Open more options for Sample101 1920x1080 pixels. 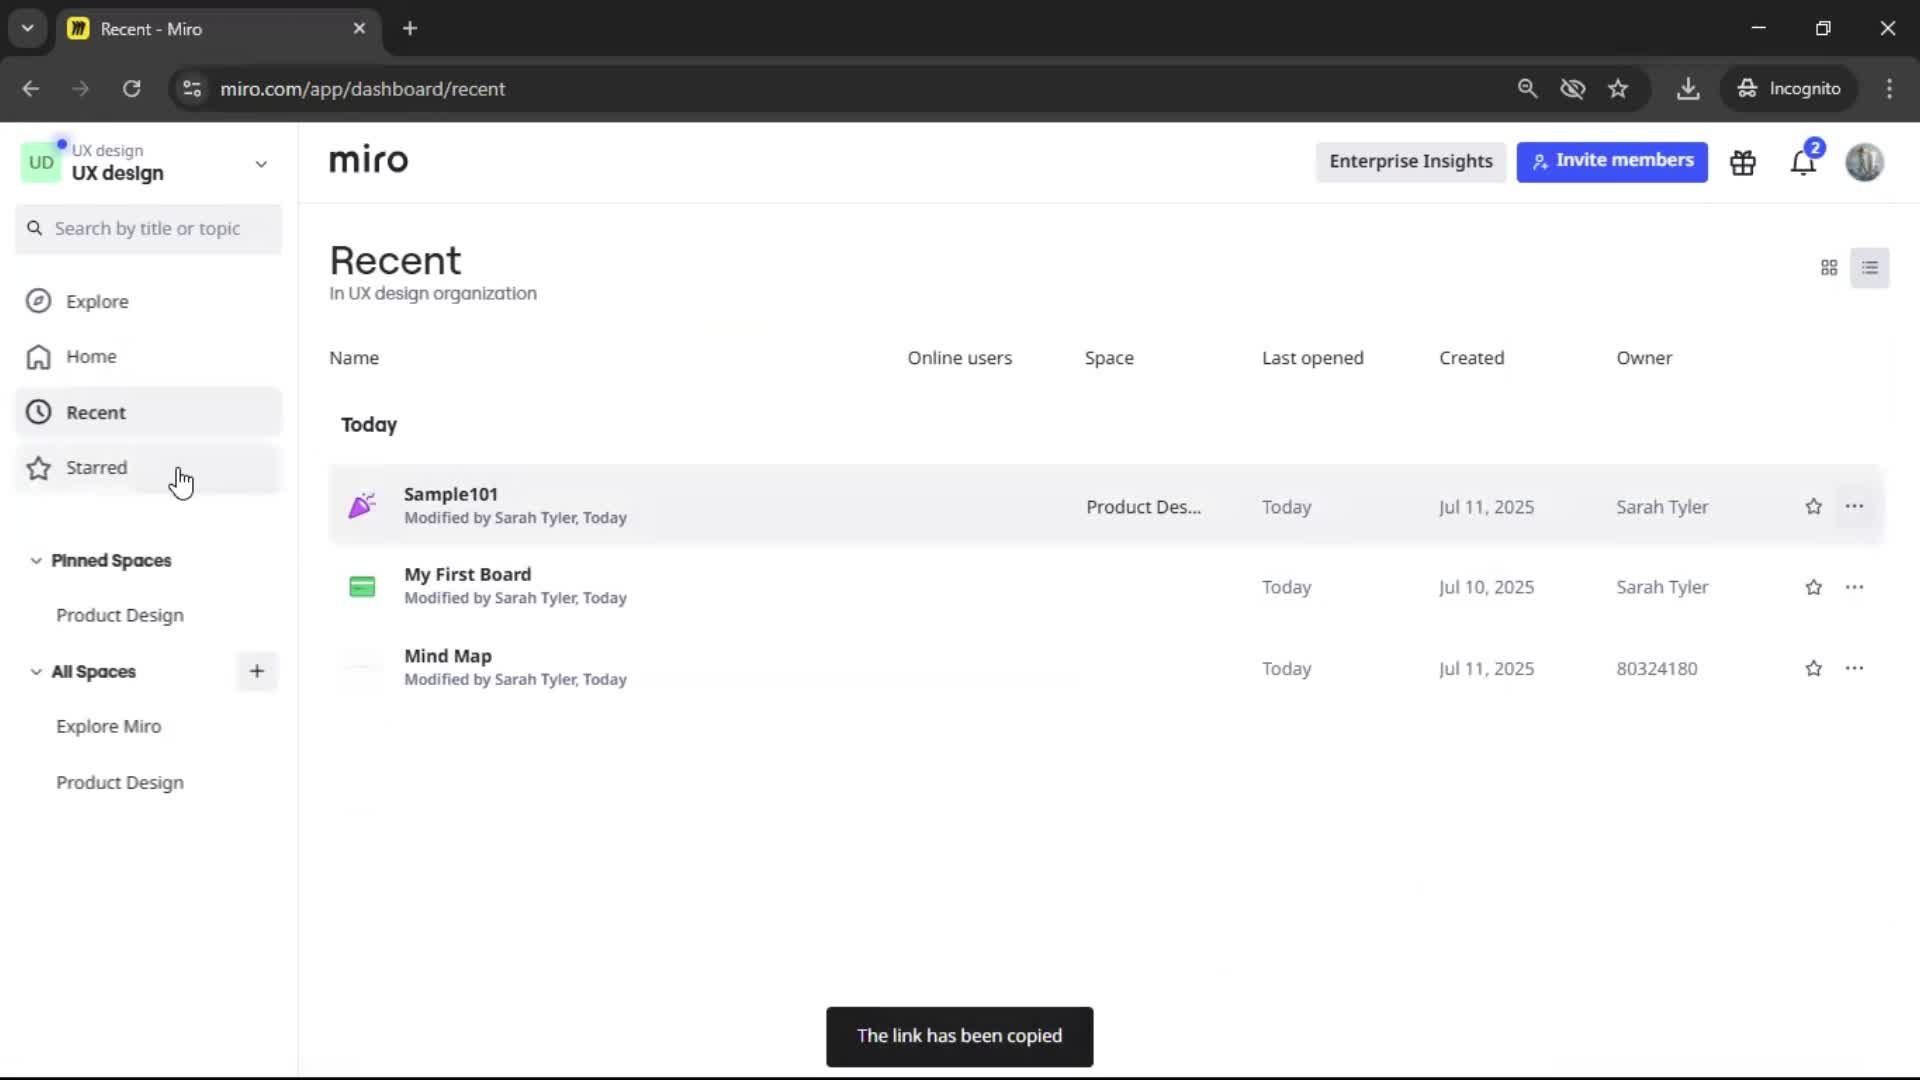point(1854,507)
